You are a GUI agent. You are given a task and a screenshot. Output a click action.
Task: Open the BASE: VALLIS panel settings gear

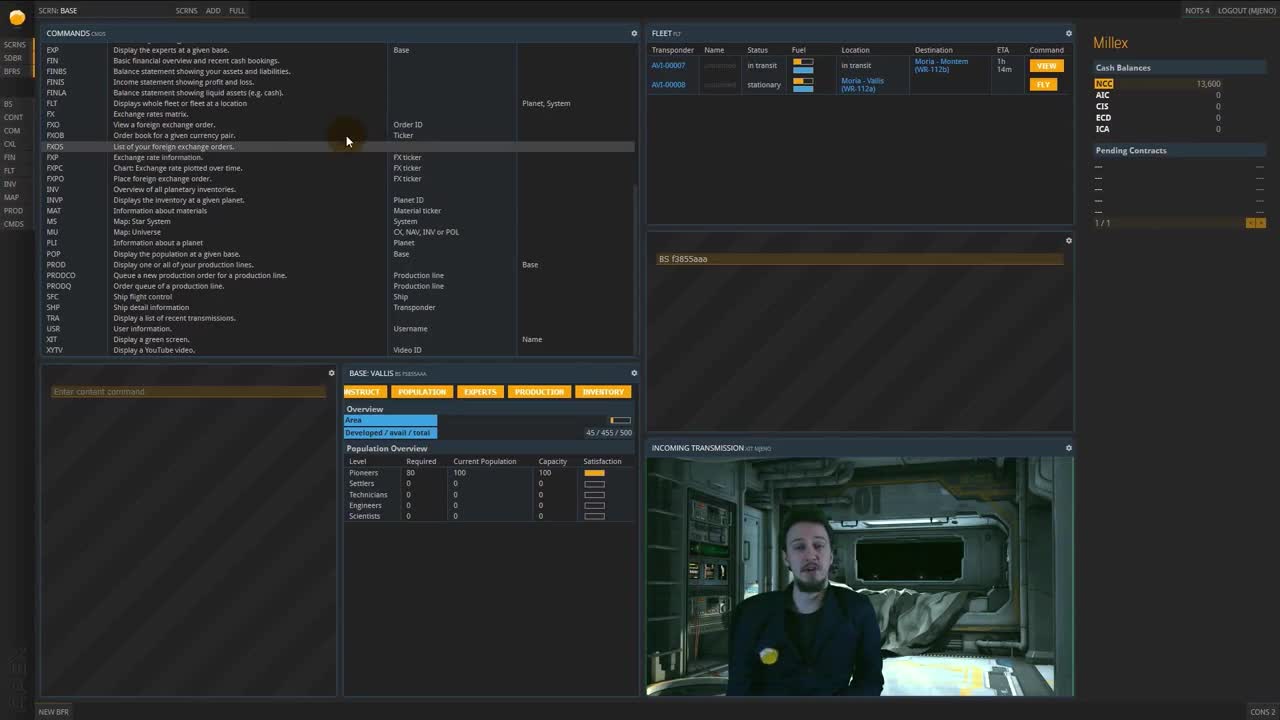coord(634,372)
